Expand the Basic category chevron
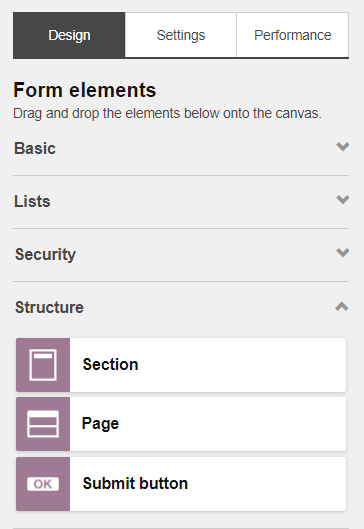The width and height of the screenshot is (364, 529). pos(342,146)
